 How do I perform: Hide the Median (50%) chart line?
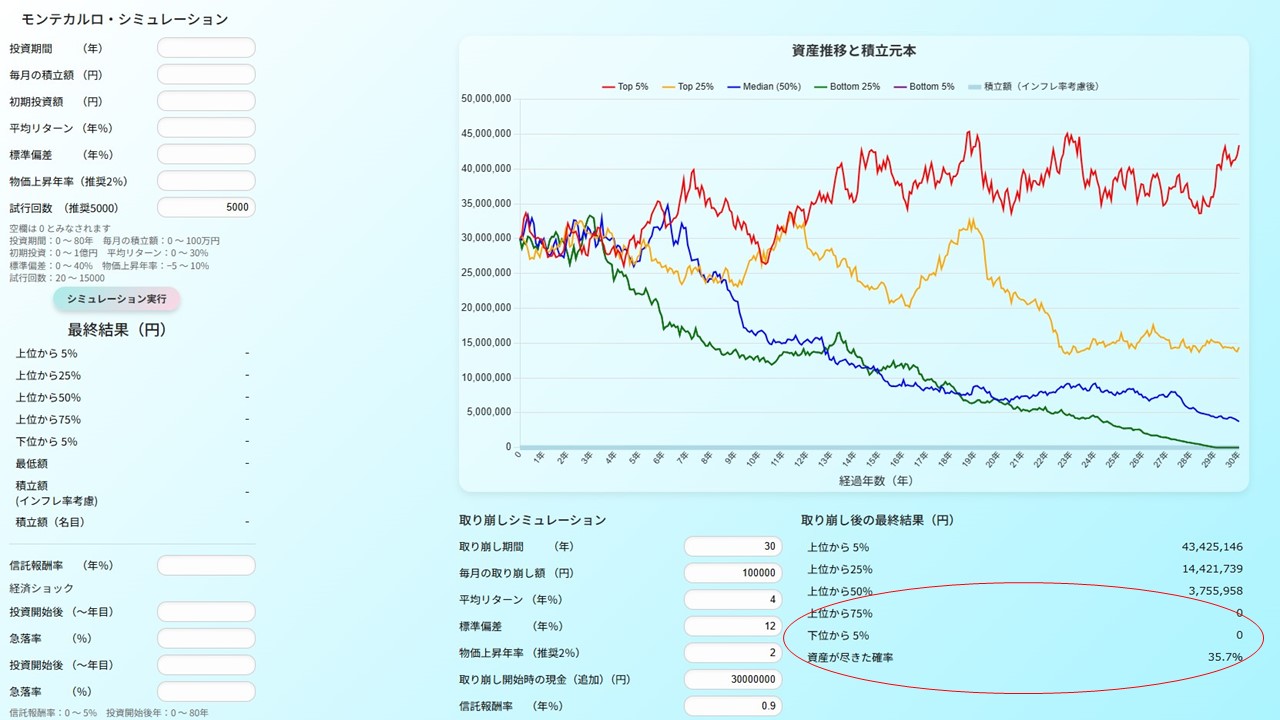click(x=764, y=87)
